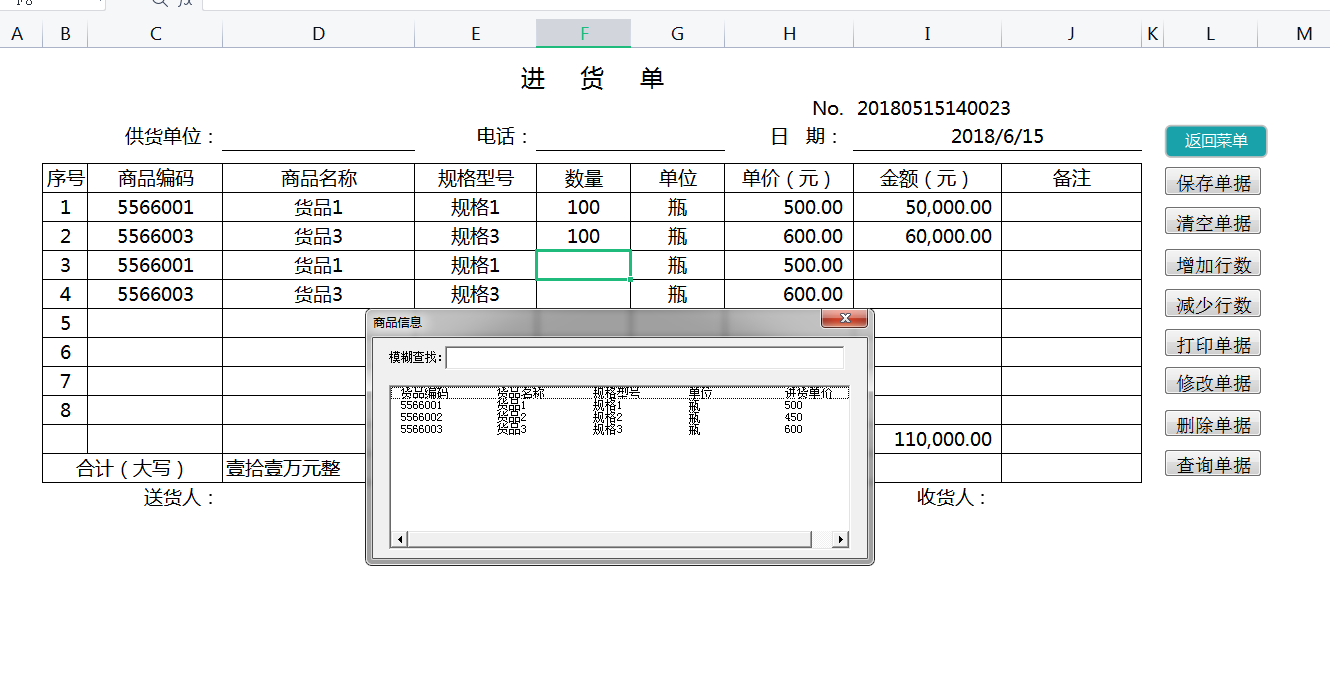Click the 商品名称 table header
The image size is (1330, 684).
click(319, 178)
